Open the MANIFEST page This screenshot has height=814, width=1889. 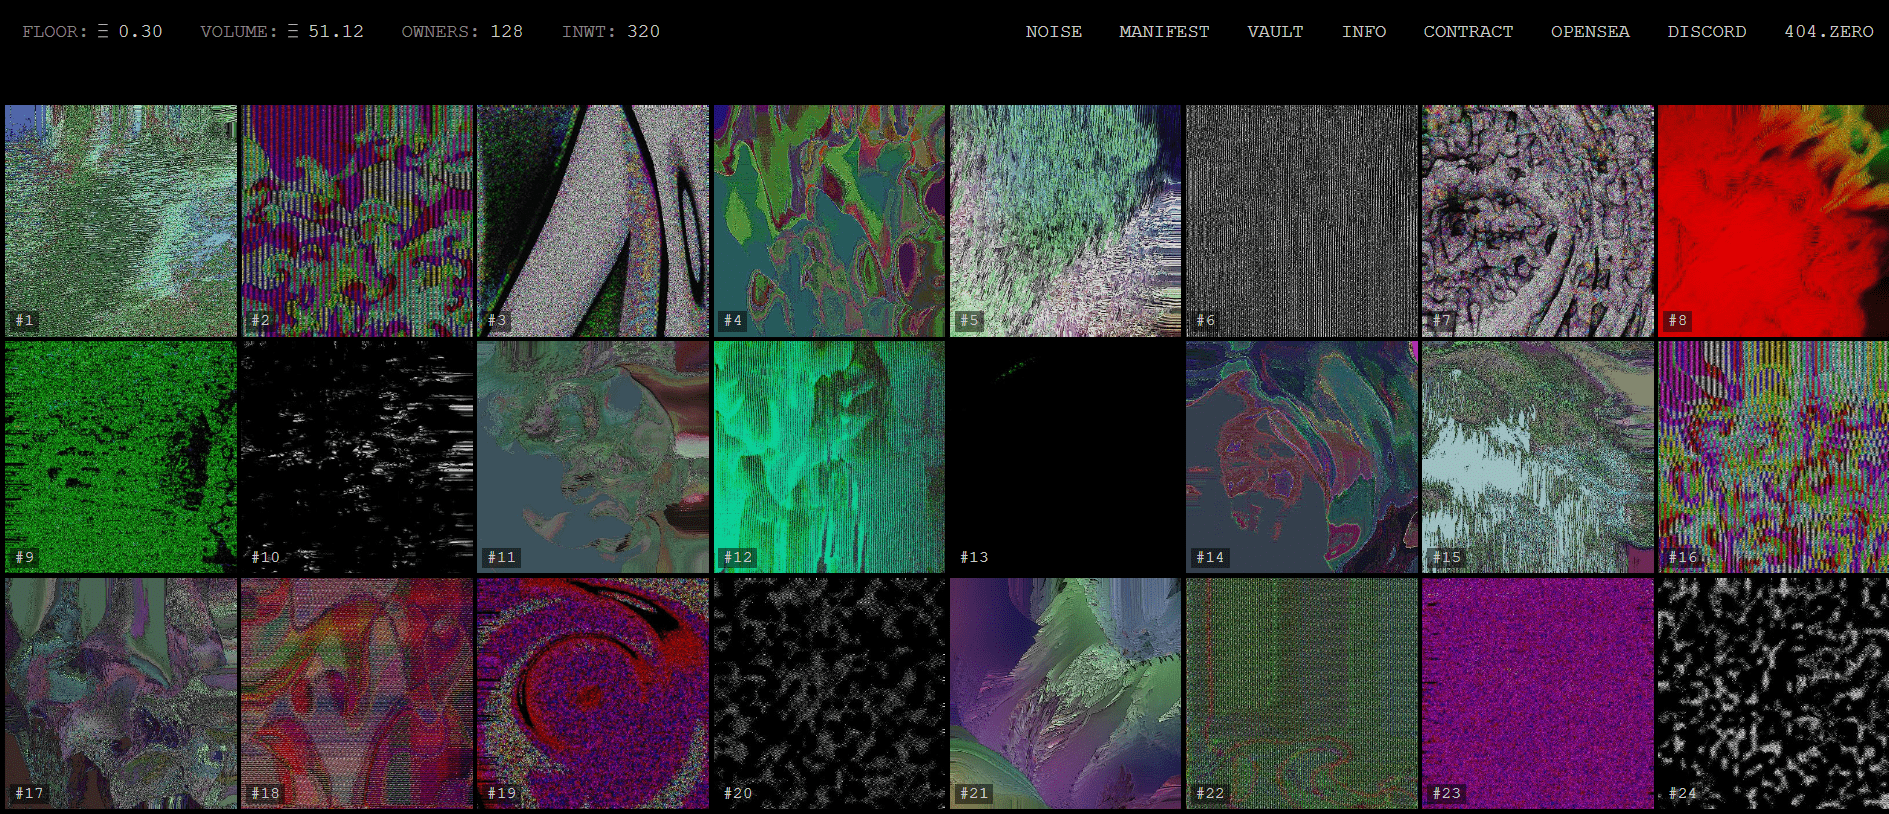click(x=1164, y=32)
